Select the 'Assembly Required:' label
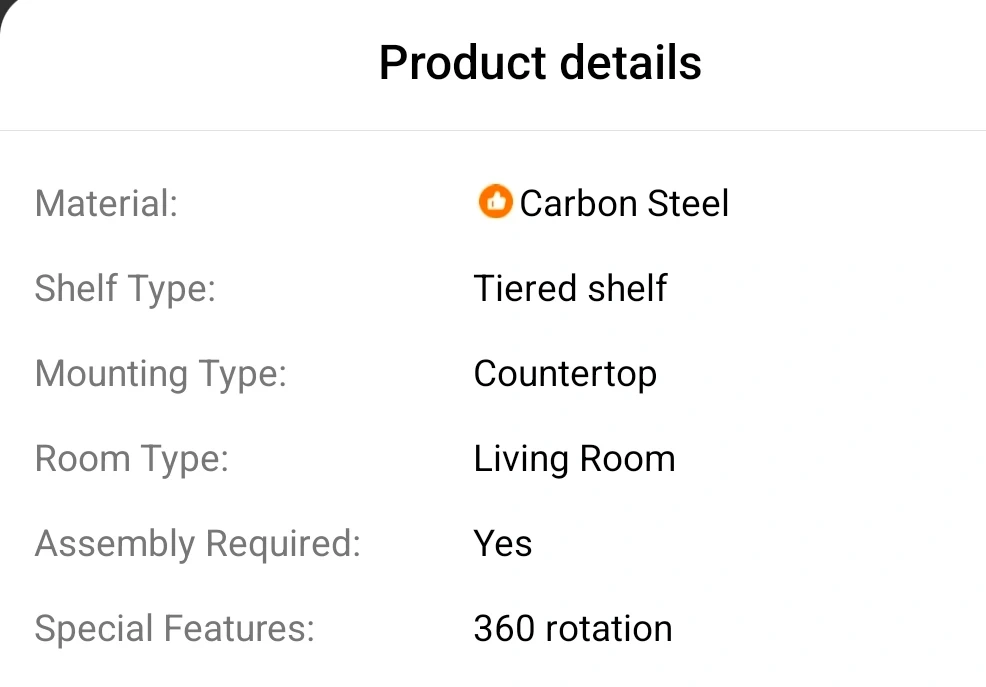This screenshot has width=986, height=687. tap(197, 544)
